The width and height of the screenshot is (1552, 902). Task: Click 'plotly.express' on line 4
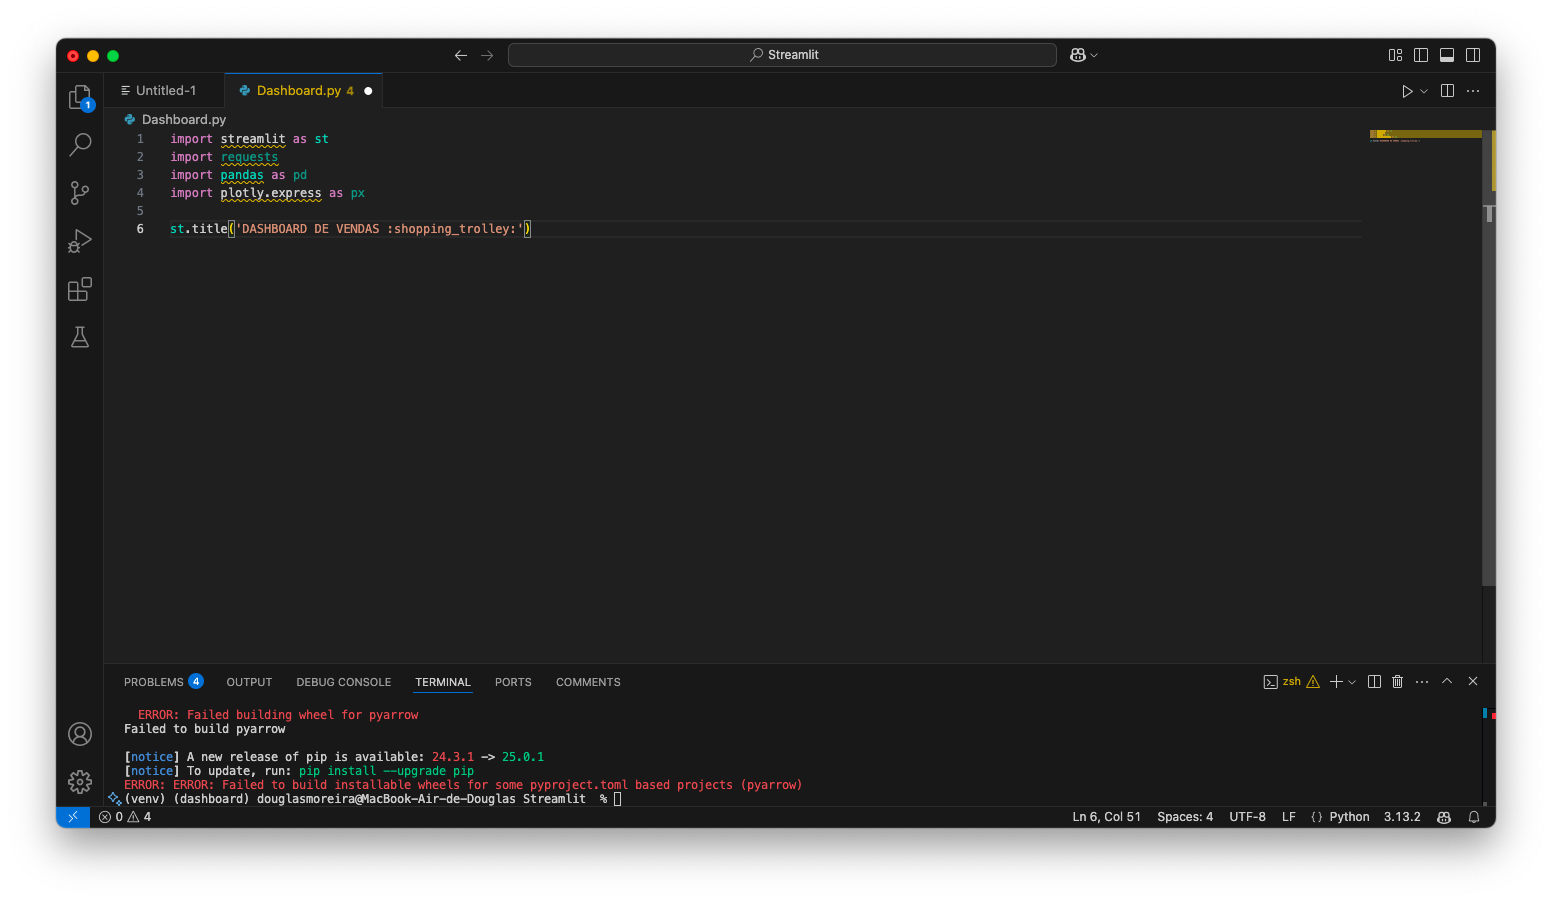coord(271,193)
